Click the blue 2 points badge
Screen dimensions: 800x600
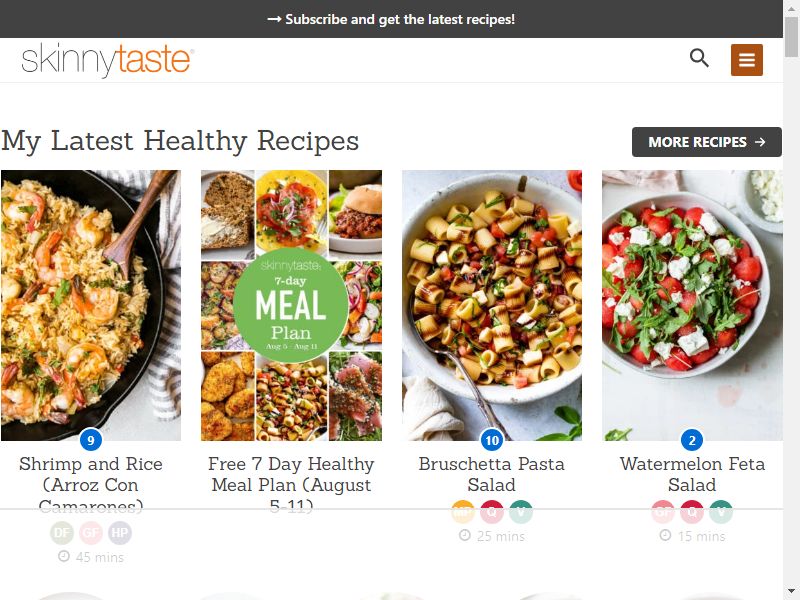click(x=692, y=440)
